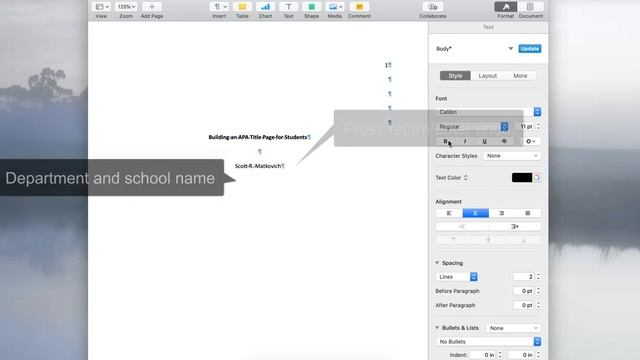Increase paragraph indent
This screenshot has width=640, height=360.
pos(515,227)
